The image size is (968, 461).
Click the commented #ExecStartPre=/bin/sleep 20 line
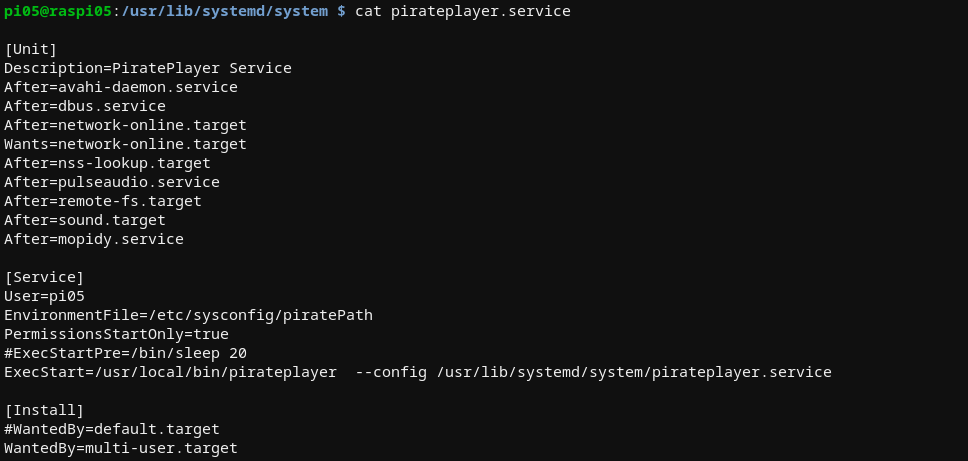125,353
